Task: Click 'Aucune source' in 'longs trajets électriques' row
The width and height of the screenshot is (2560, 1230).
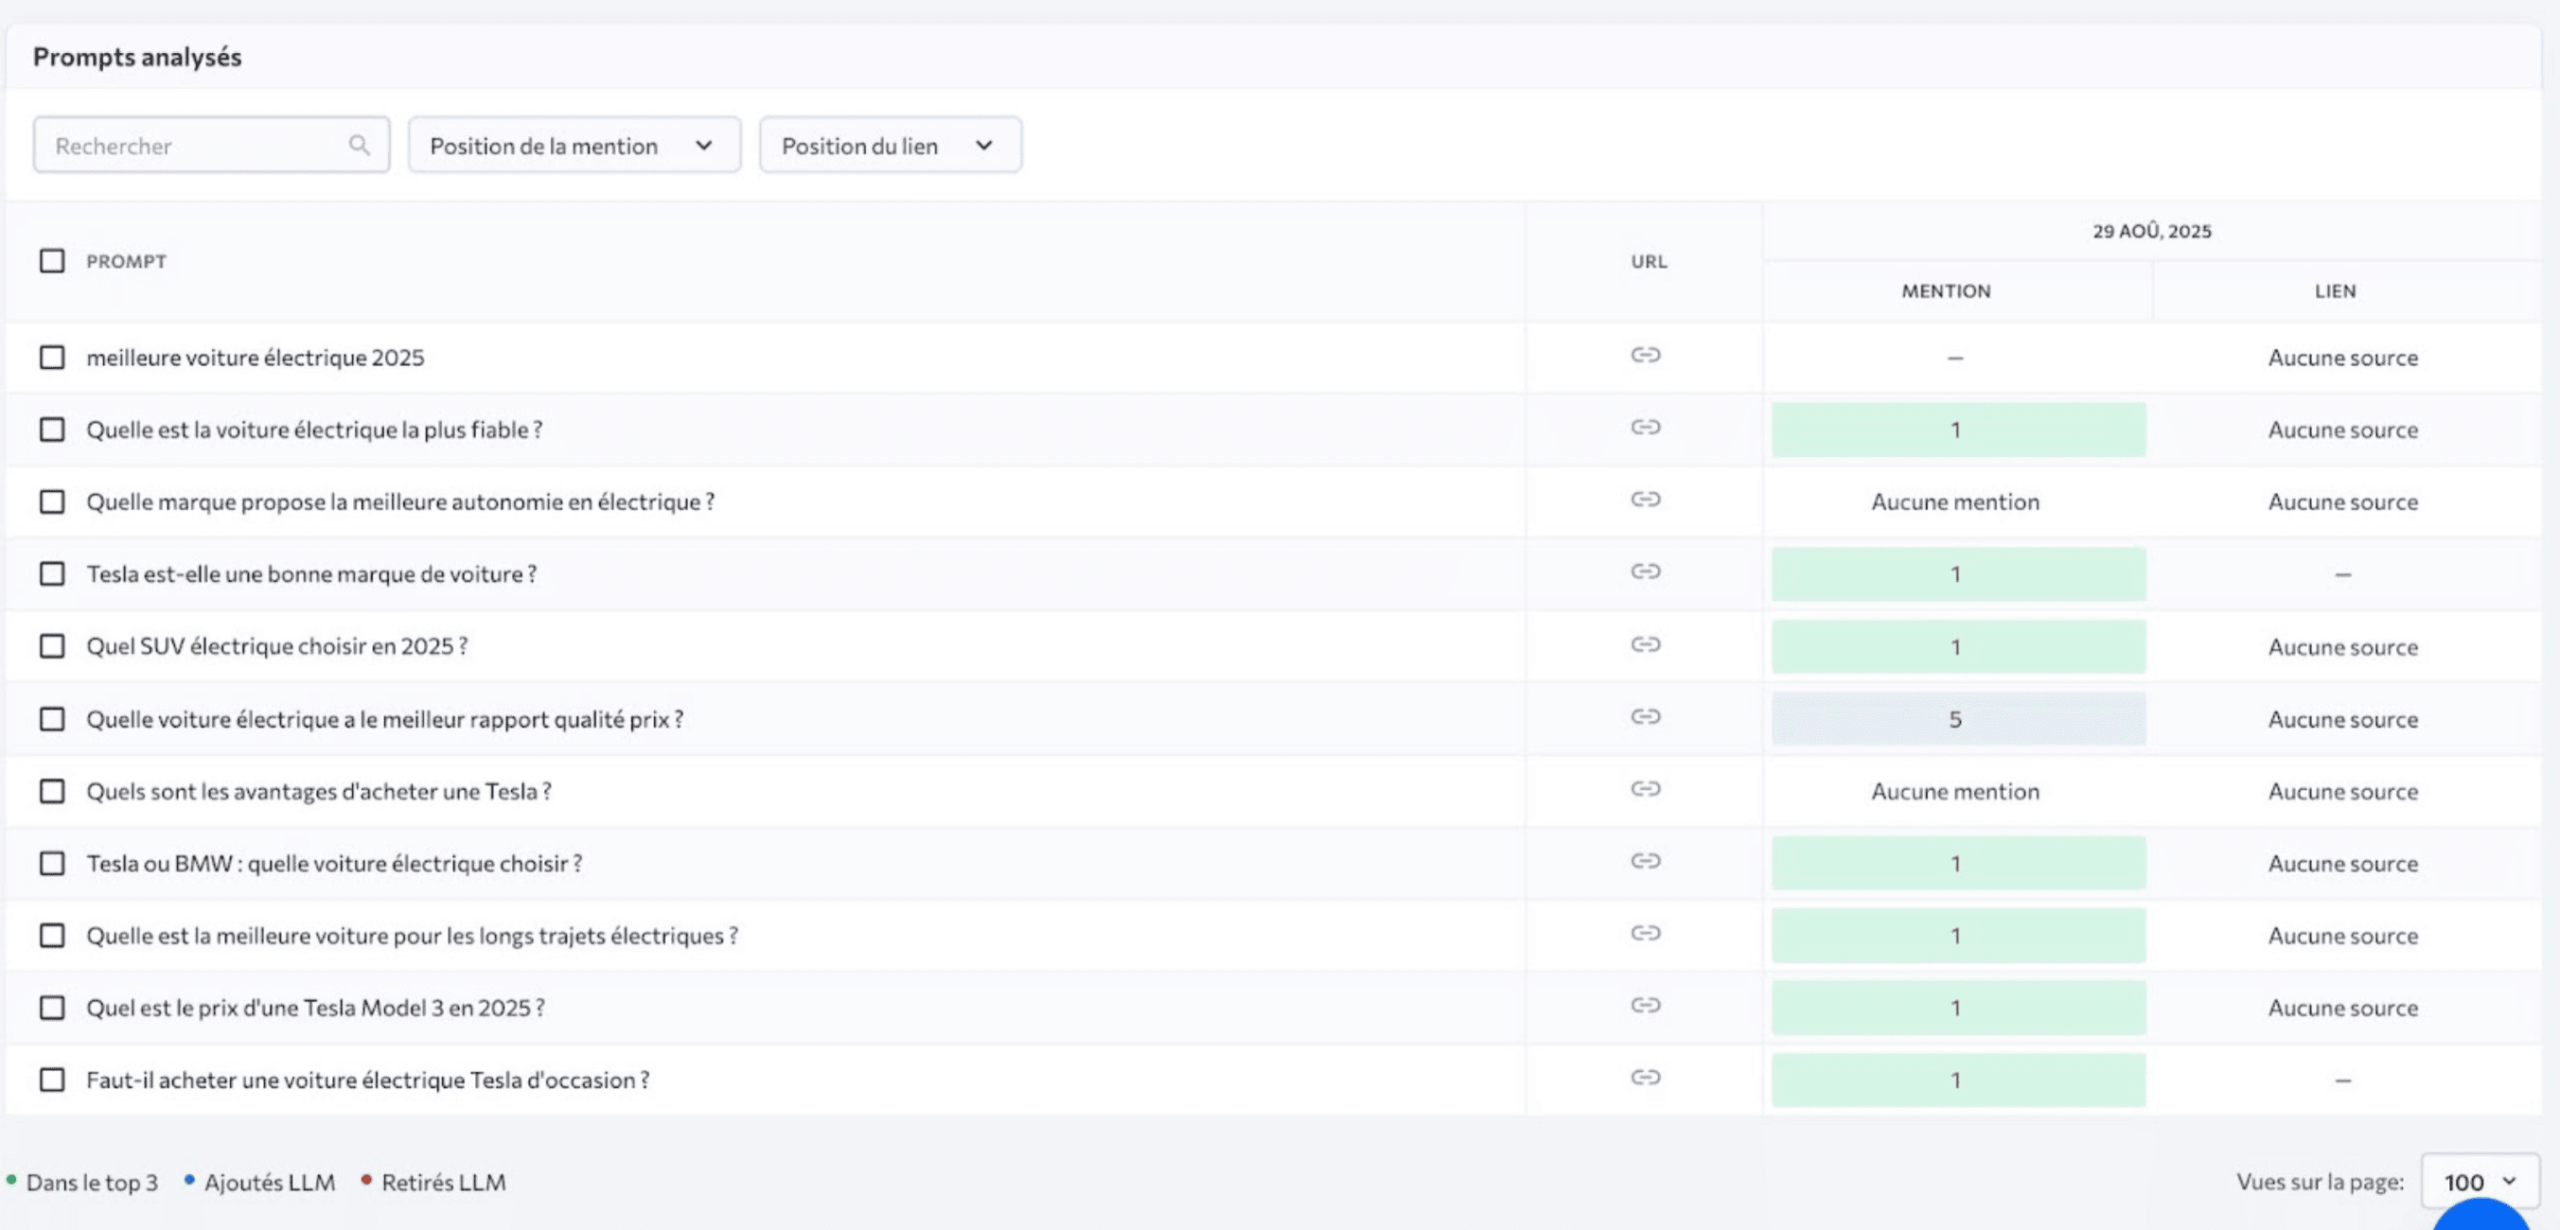Action: click(x=2343, y=935)
